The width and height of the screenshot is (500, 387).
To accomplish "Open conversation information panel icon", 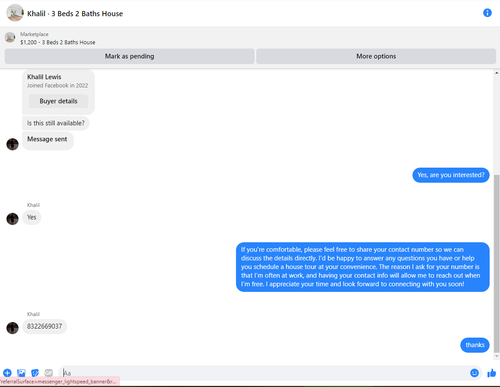I will tap(487, 13).
